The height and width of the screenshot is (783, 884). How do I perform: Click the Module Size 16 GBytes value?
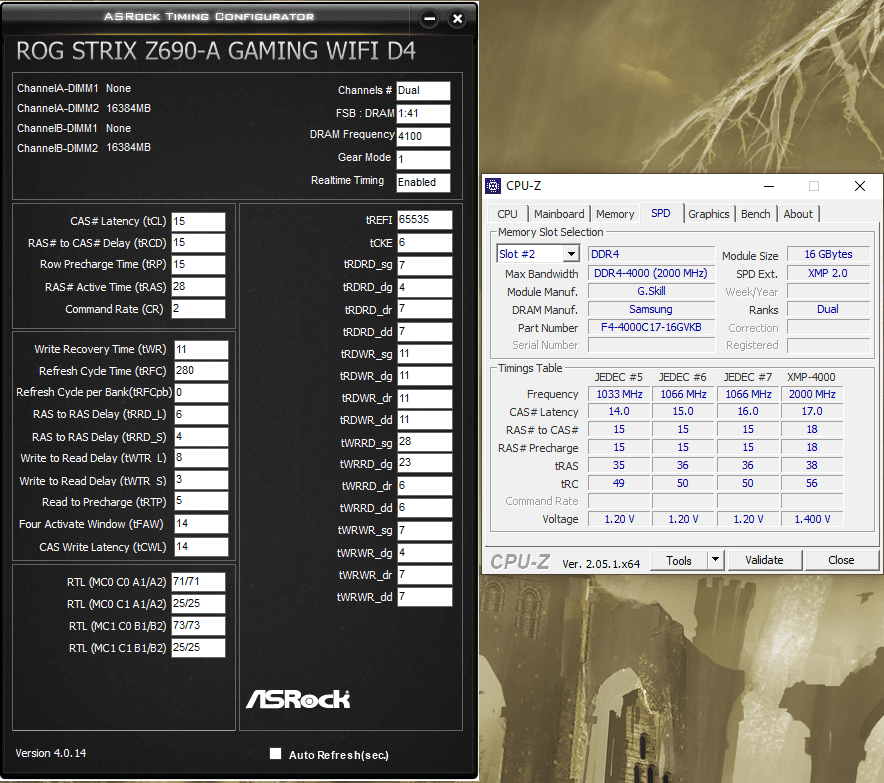coord(828,254)
